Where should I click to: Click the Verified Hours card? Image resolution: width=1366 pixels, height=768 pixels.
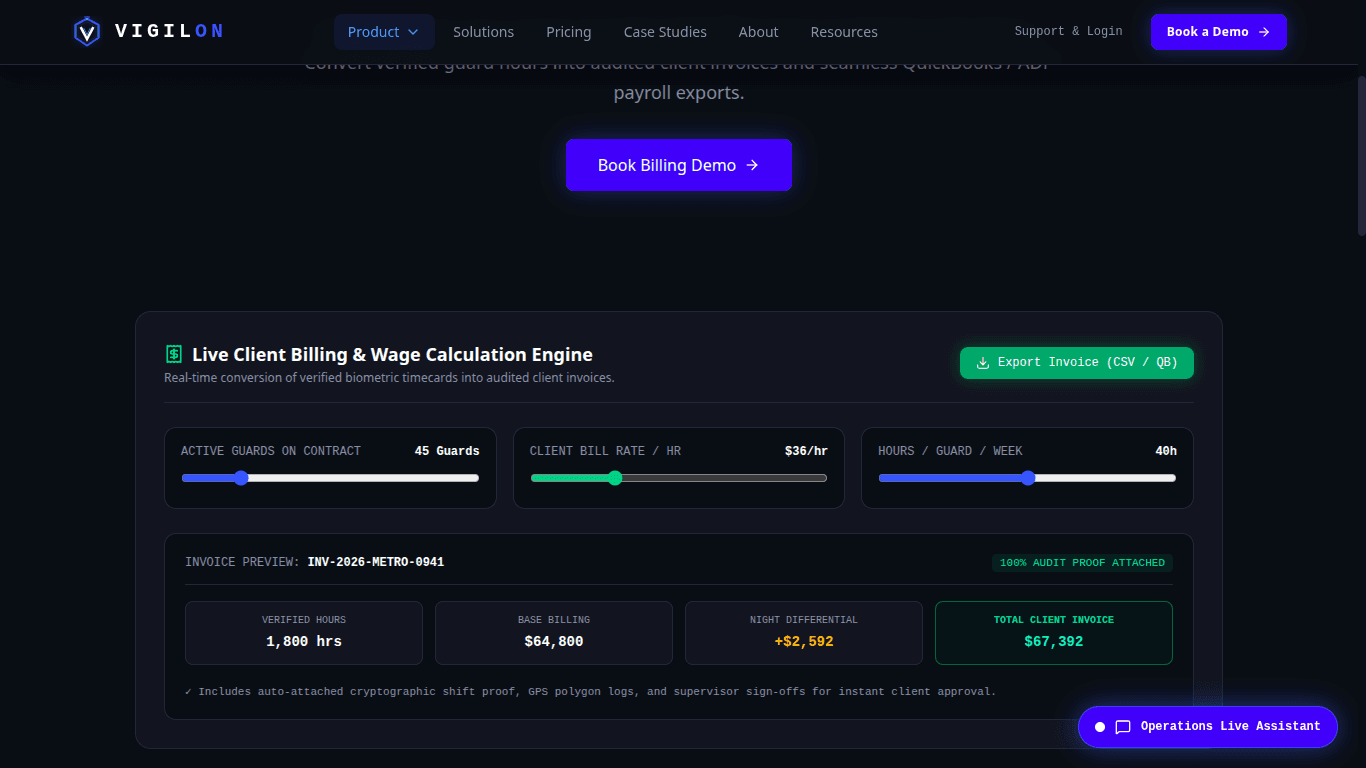click(304, 633)
